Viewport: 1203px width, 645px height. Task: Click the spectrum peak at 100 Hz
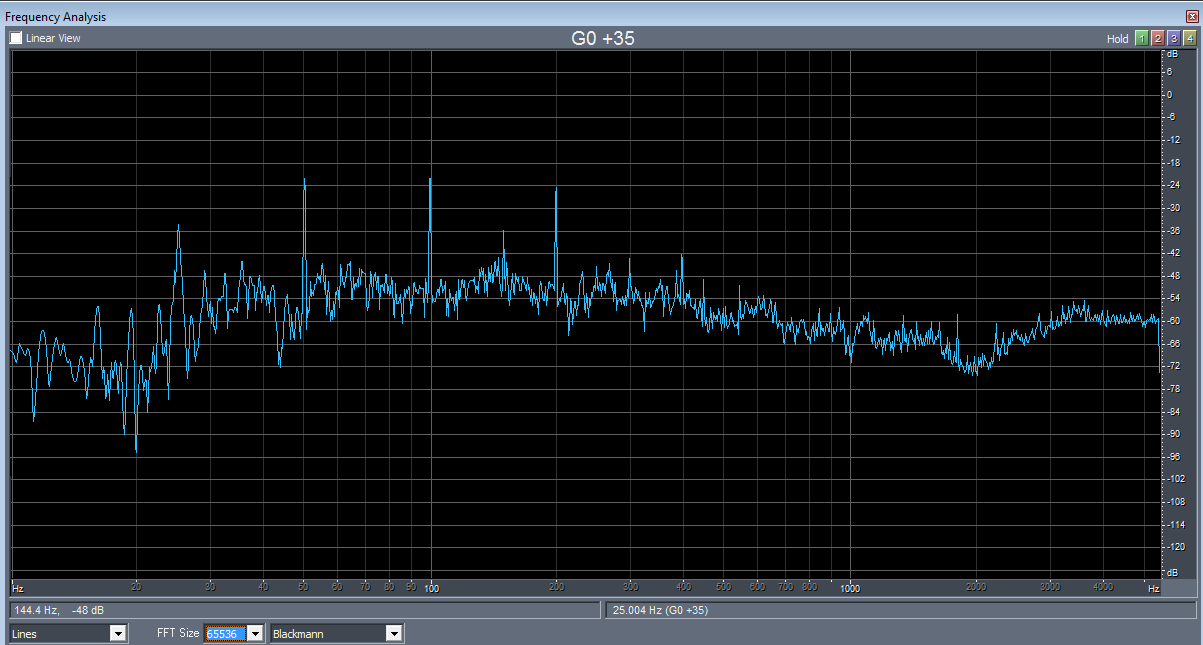point(430,182)
